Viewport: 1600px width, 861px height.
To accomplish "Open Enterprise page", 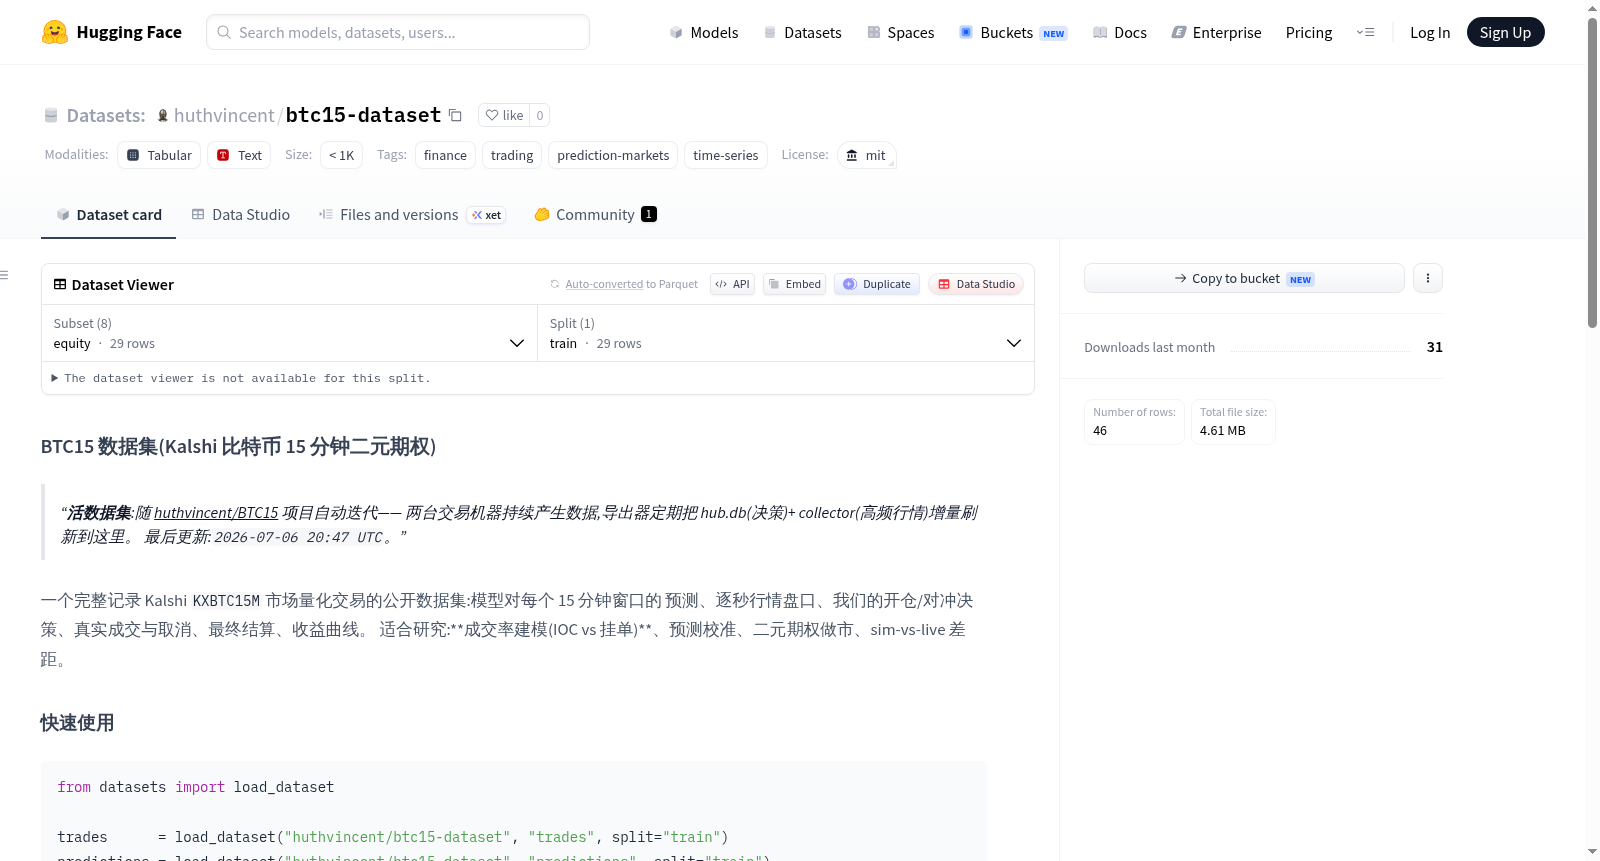I will [x=1216, y=32].
